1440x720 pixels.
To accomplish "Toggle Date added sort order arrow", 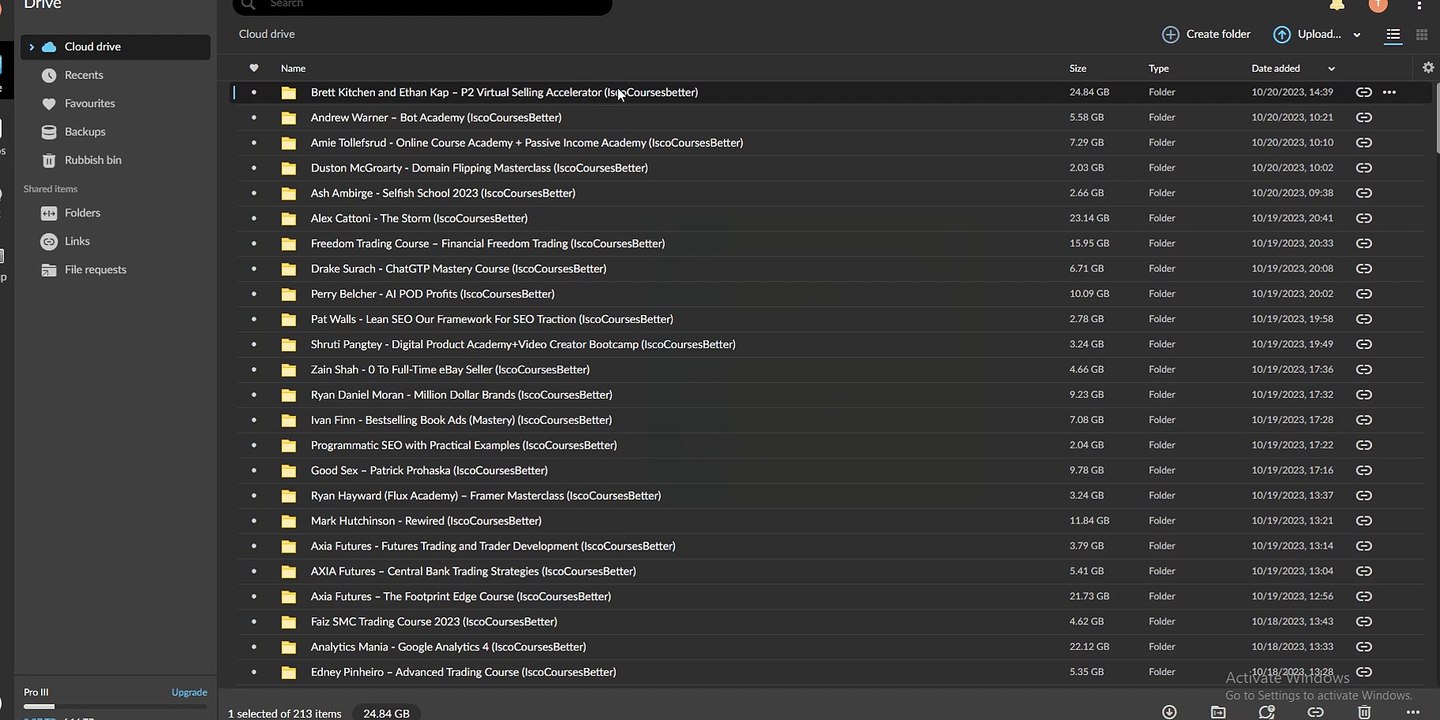I will (x=1331, y=69).
